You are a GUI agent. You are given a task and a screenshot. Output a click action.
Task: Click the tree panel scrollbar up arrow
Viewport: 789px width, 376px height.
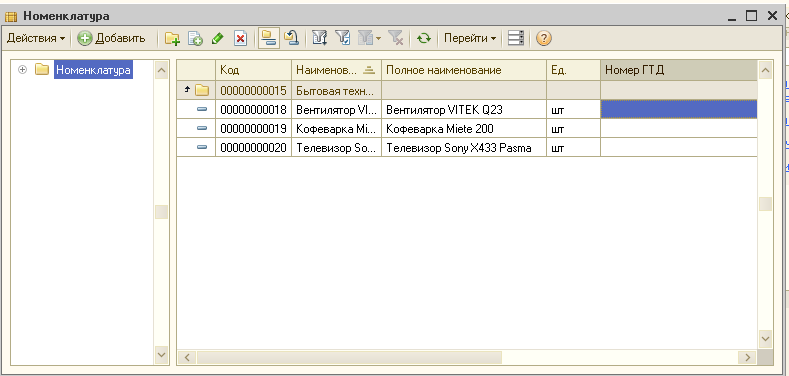(x=162, y=70)
